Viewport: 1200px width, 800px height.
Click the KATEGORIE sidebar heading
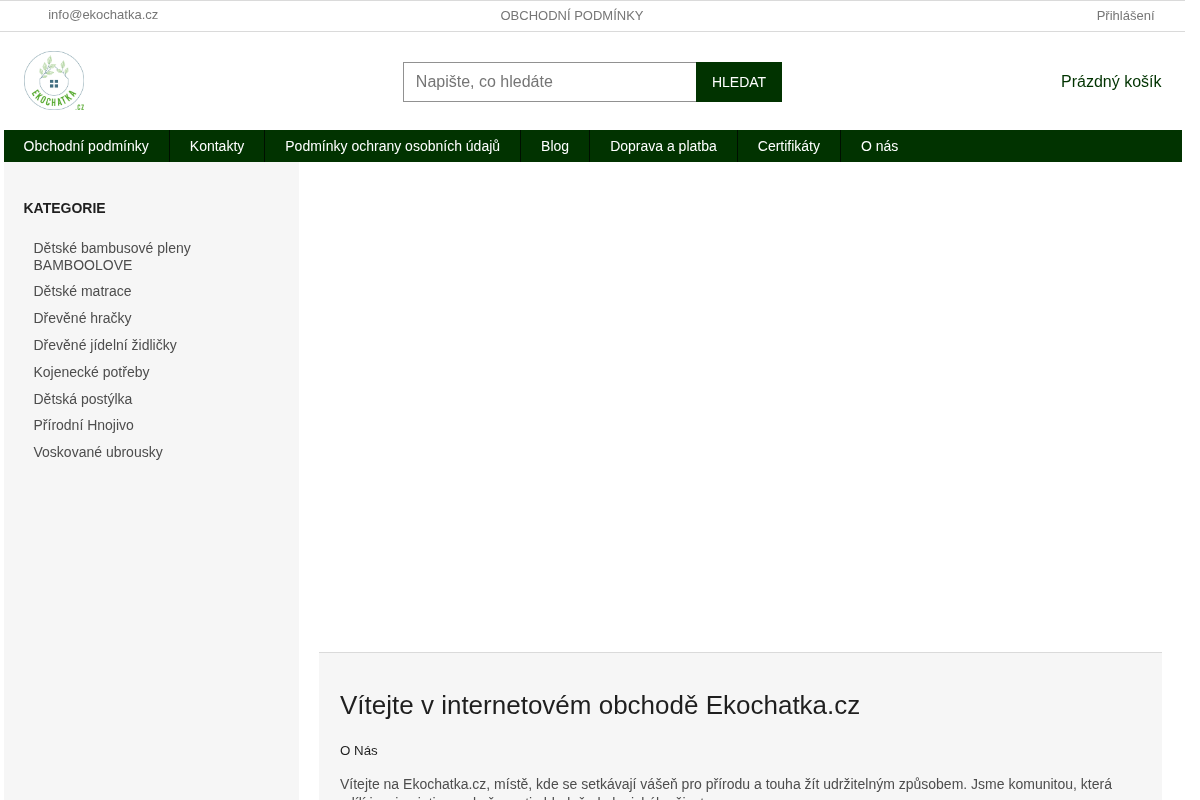coord(64,208)
